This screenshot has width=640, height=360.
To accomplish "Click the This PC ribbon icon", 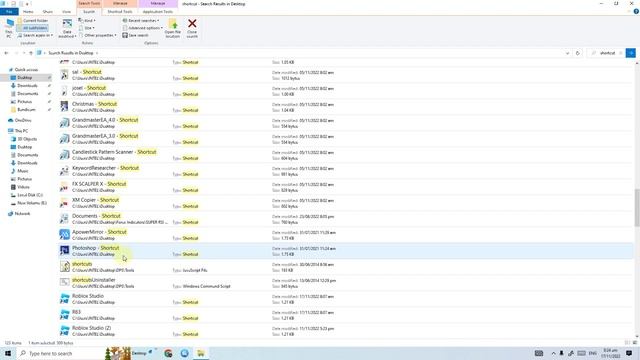I will (9, 24).
